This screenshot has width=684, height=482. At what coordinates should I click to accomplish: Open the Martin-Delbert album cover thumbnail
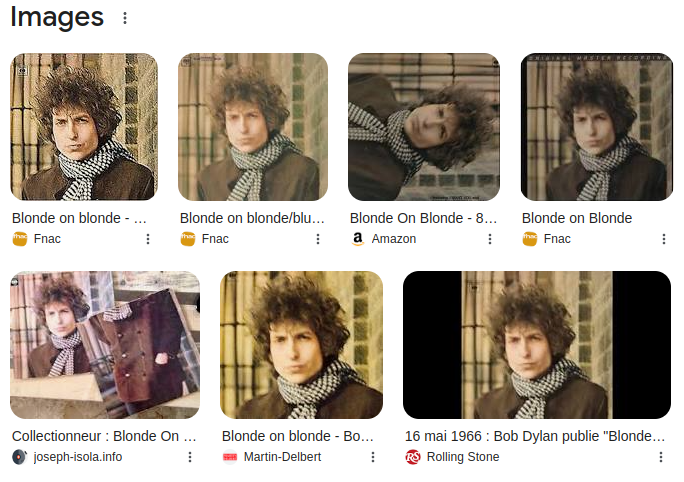[x=301, y=344]
